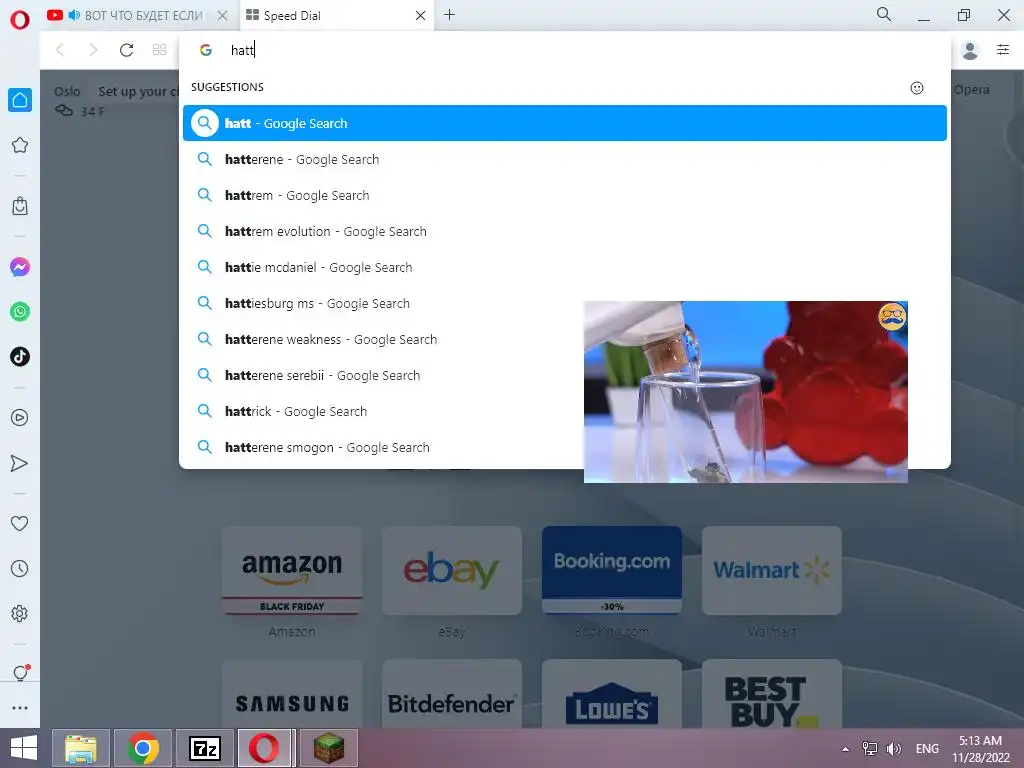
Task: Click the lightbulb tips icon with red dot
Action: (21, 673)
